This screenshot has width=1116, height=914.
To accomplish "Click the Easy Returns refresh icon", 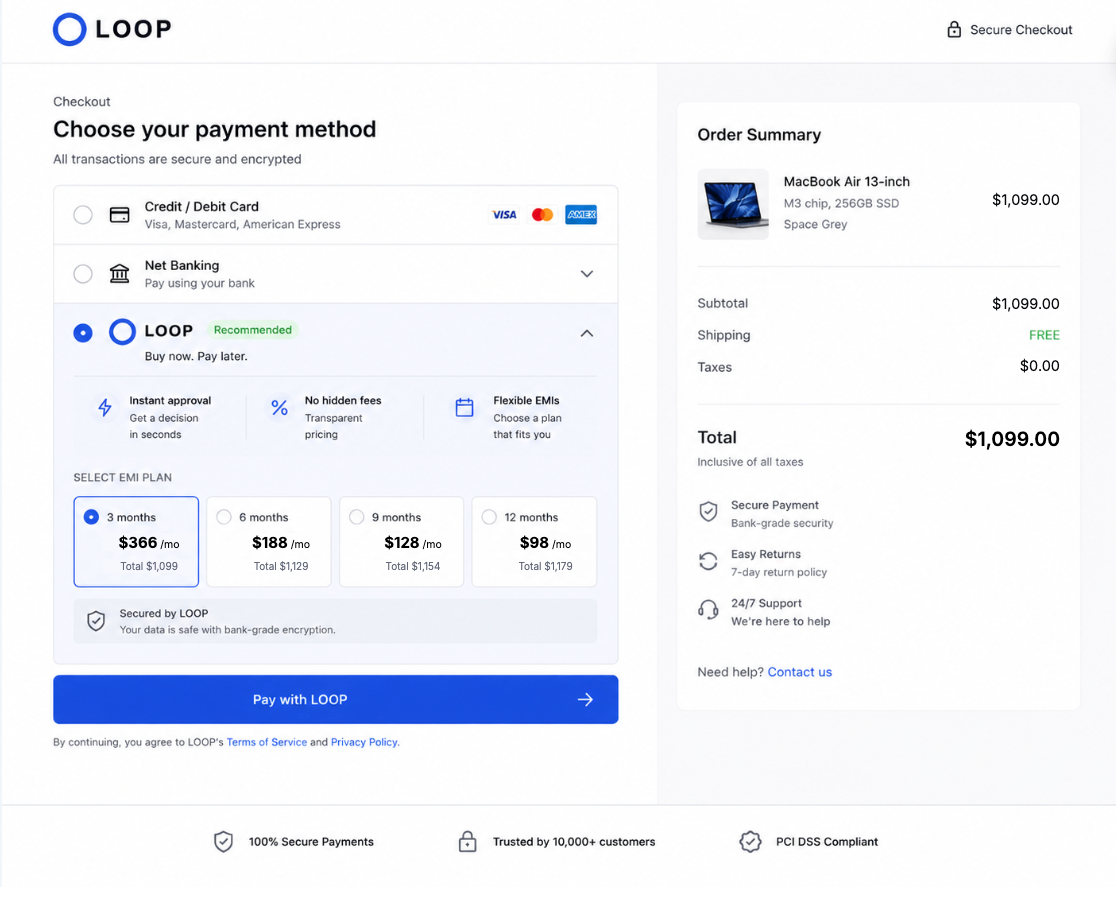I will pos(708,561).
